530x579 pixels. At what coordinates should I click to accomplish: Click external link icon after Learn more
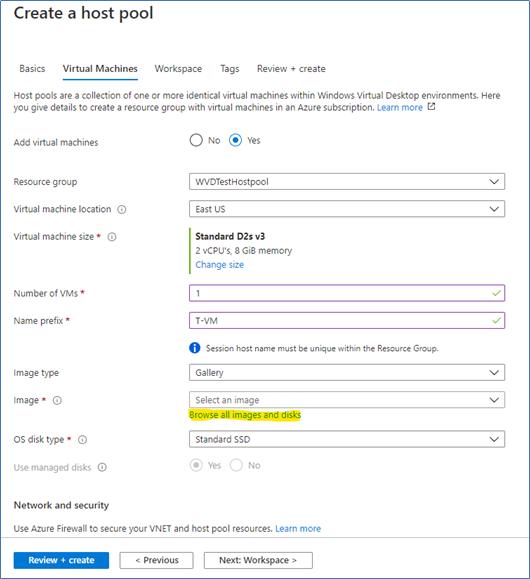click(x=431, y=107)
